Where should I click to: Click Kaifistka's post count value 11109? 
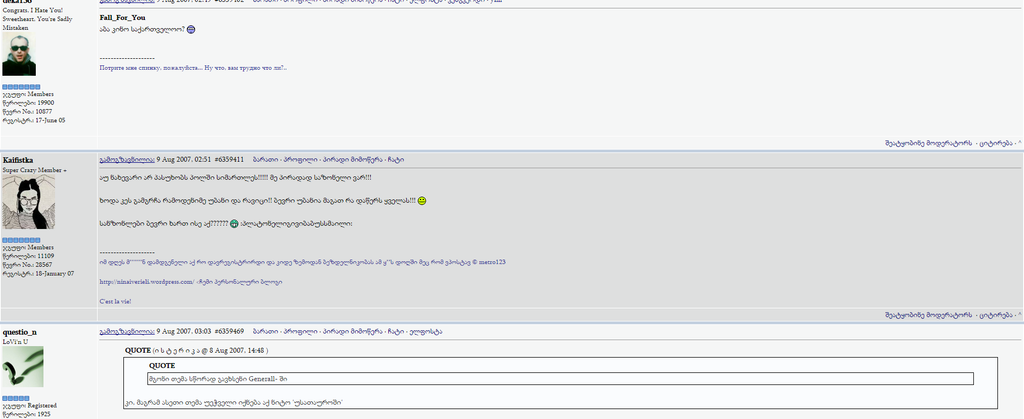46,256
